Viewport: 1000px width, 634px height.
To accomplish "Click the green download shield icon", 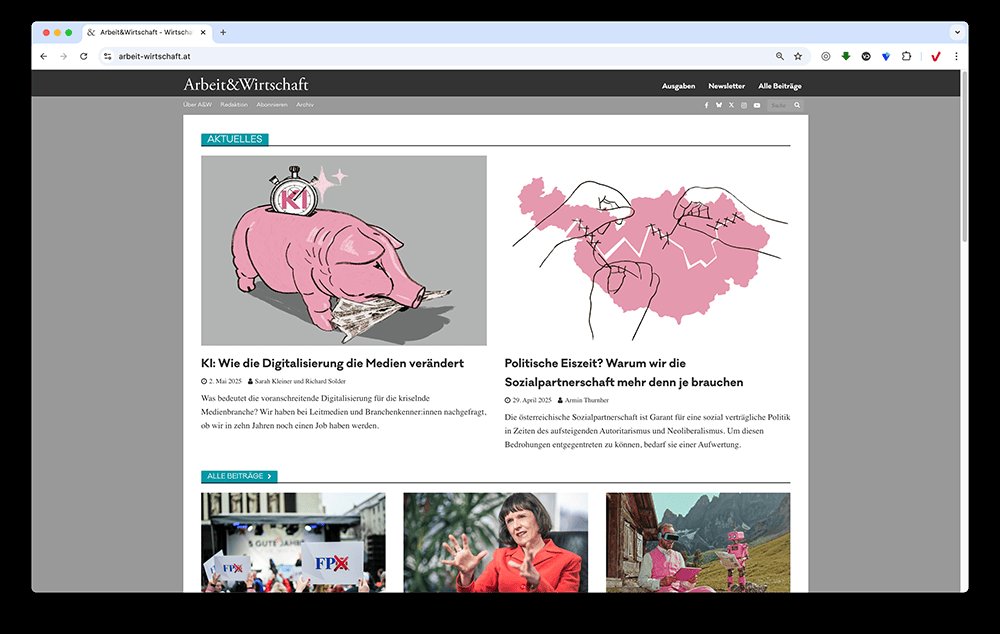I will click(845, 56).
